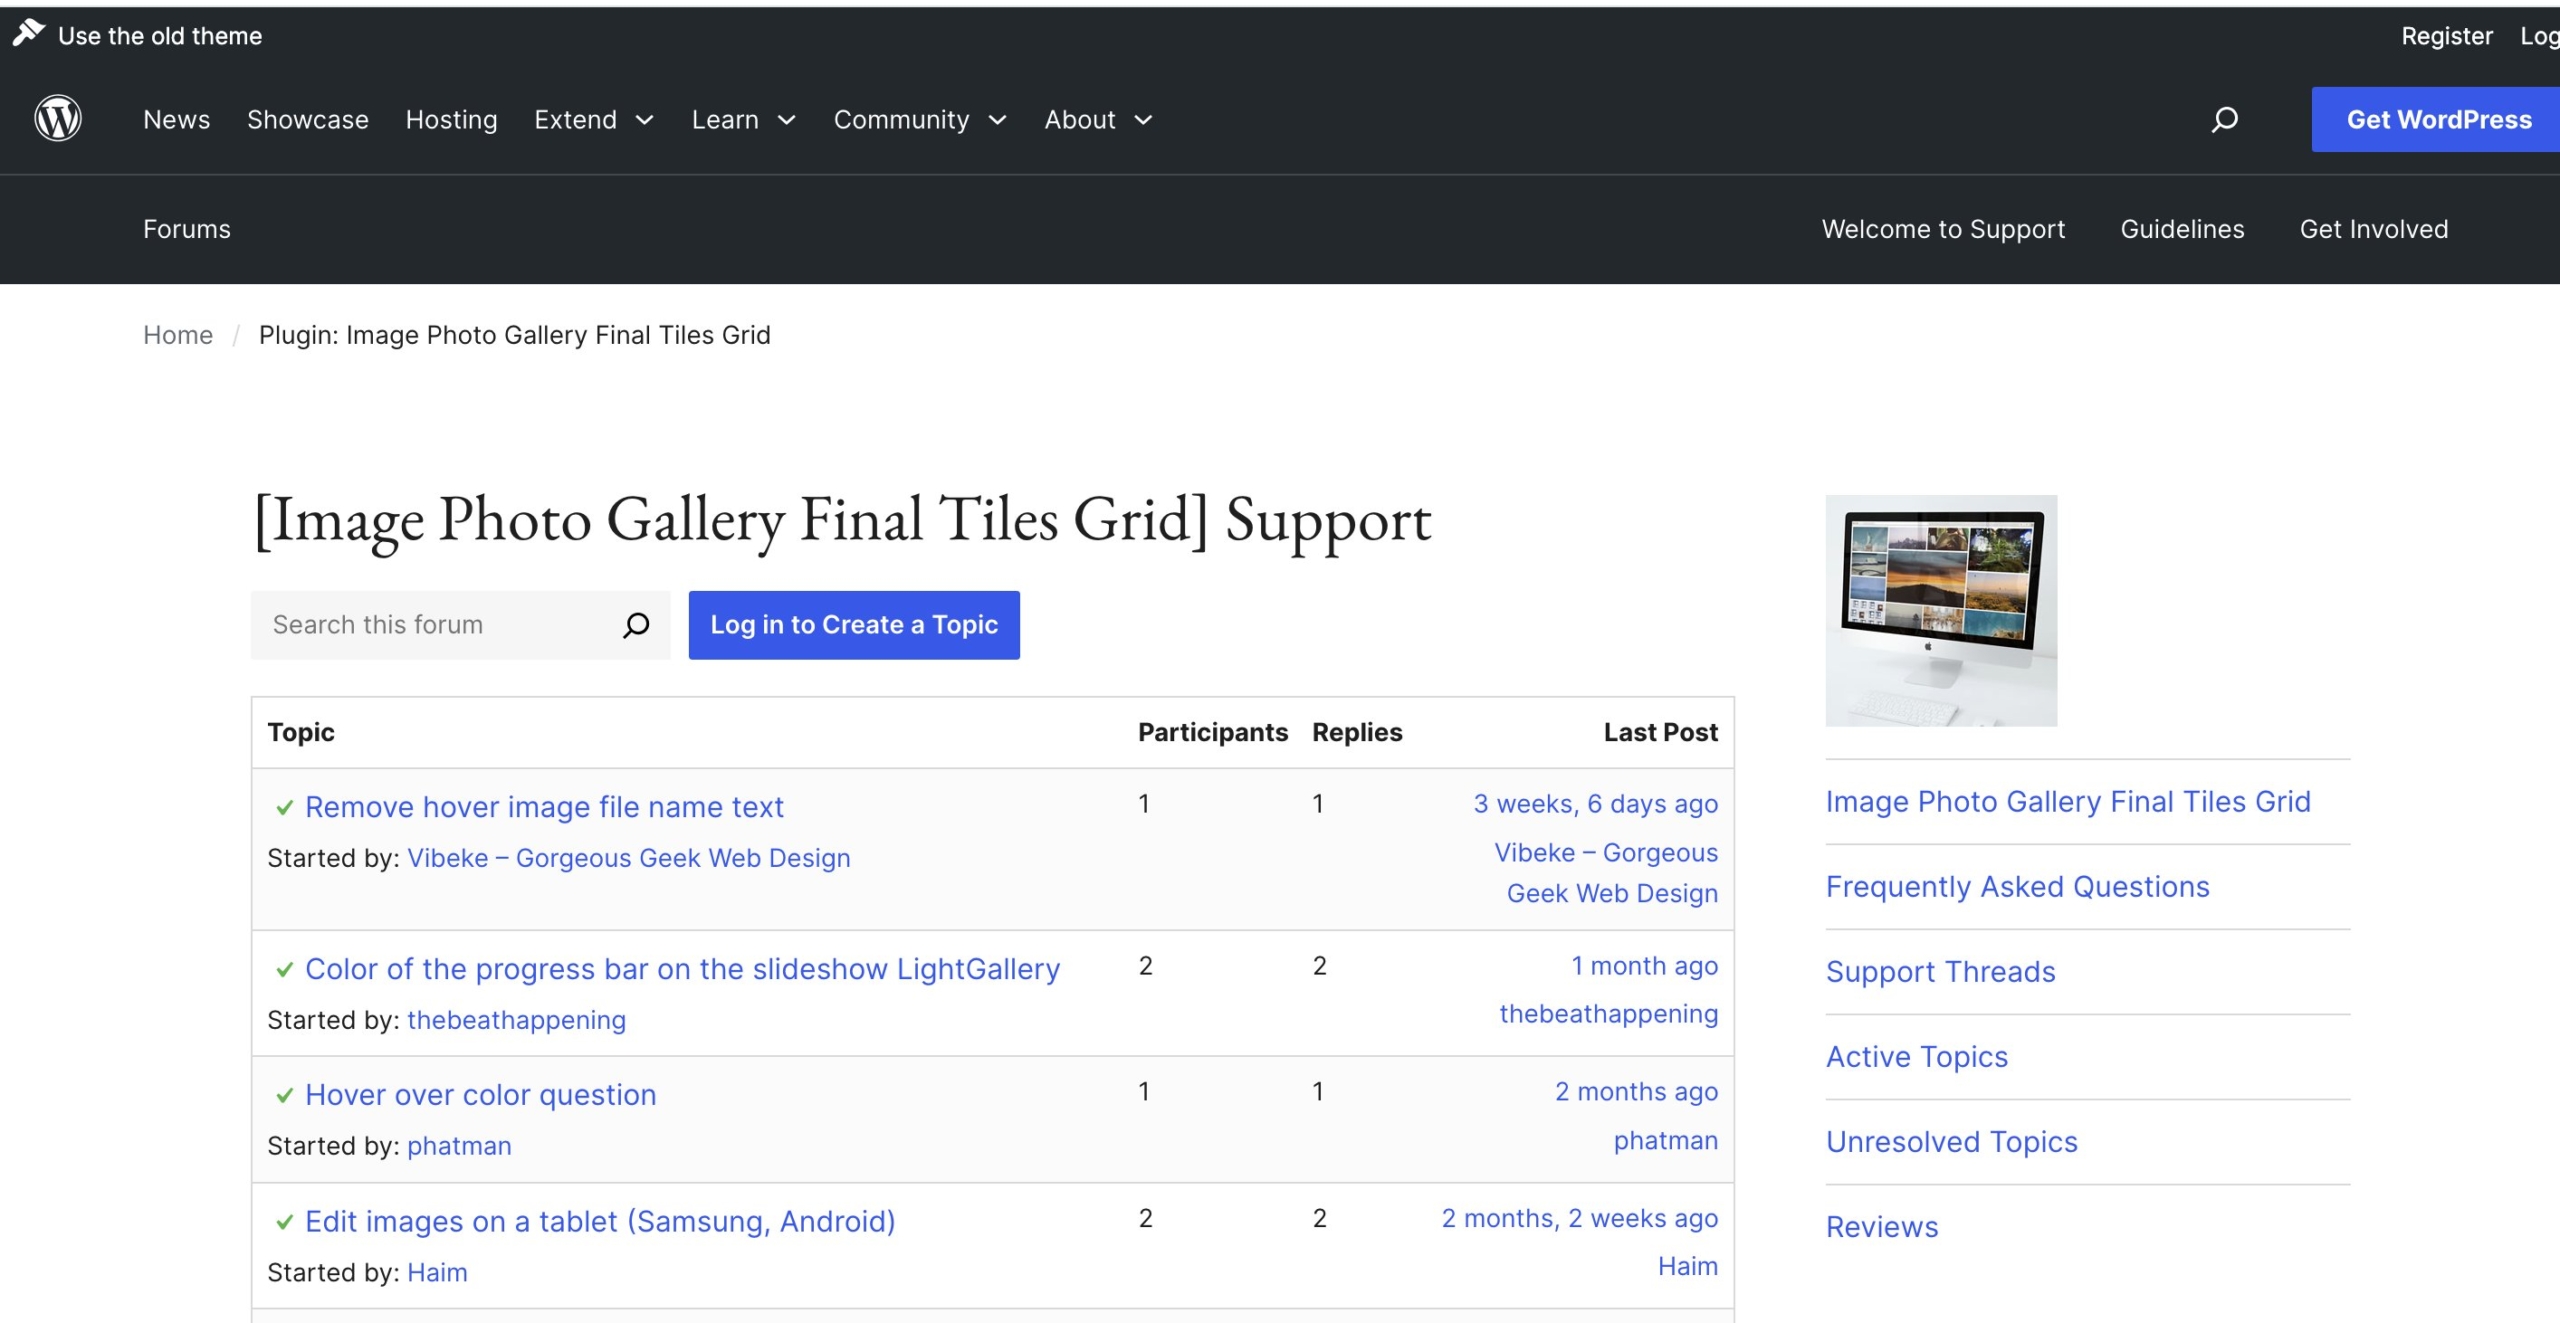Image resolution: width=2560 pixels, height=1323 pixels.
Task: Click 1 month ago last post link
Action: click(x=1644, y=966)
